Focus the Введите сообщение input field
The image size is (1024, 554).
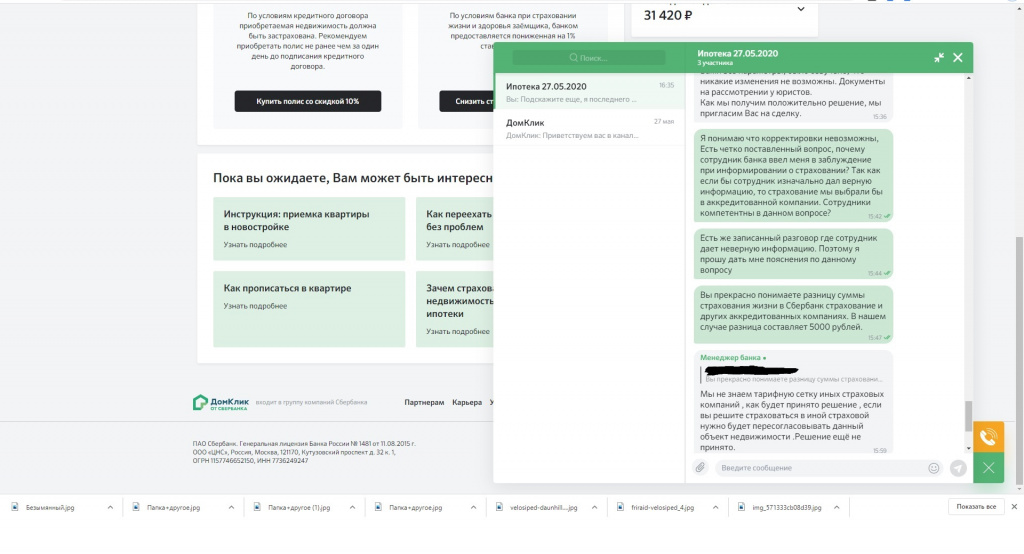[822, 468]
